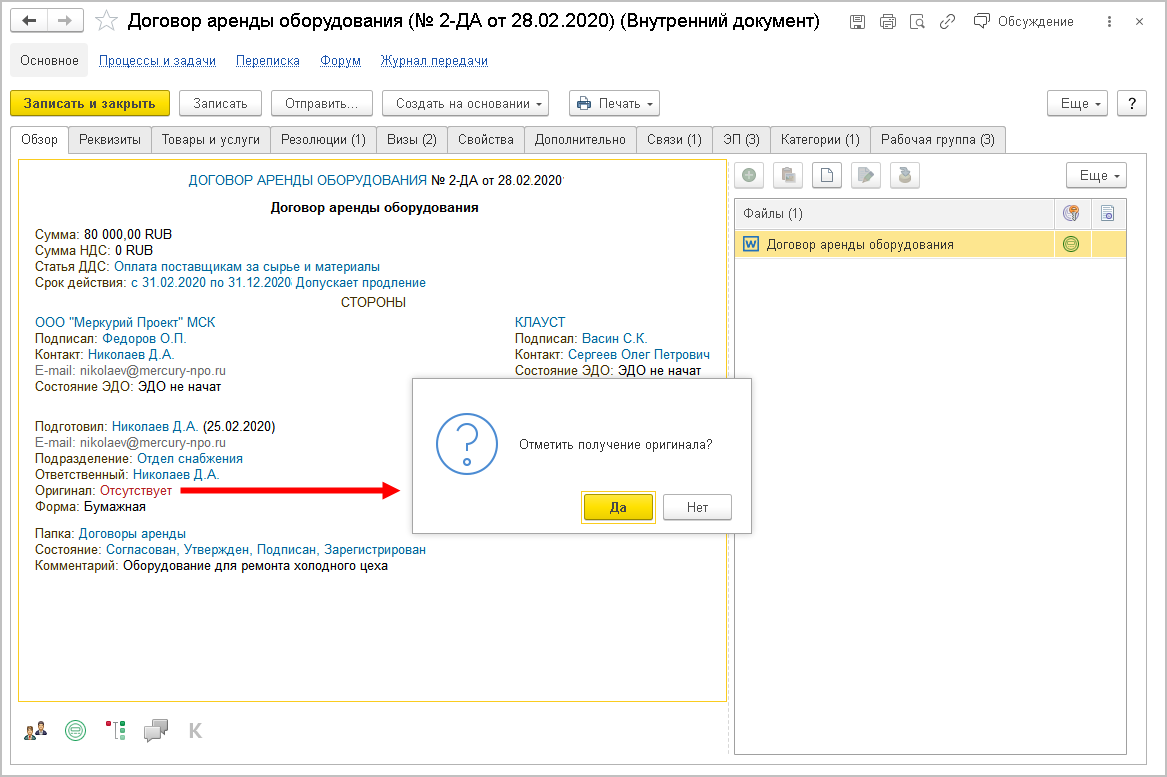Open the 'Визы (2)' tab
The image size is (1167, 777).
click(411, 140)
